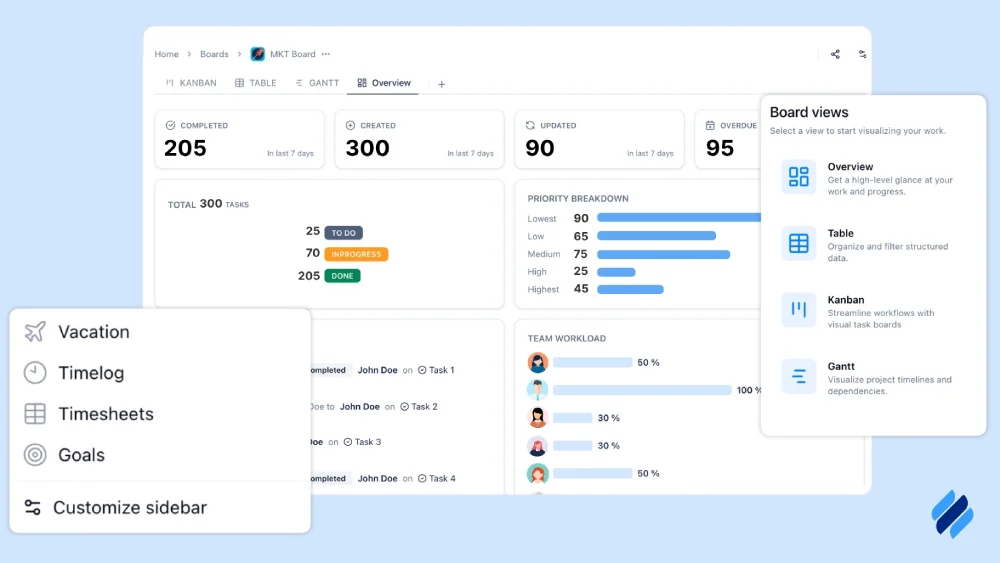Navigate to Boards in breadcrumb

[x=214, y=54]
